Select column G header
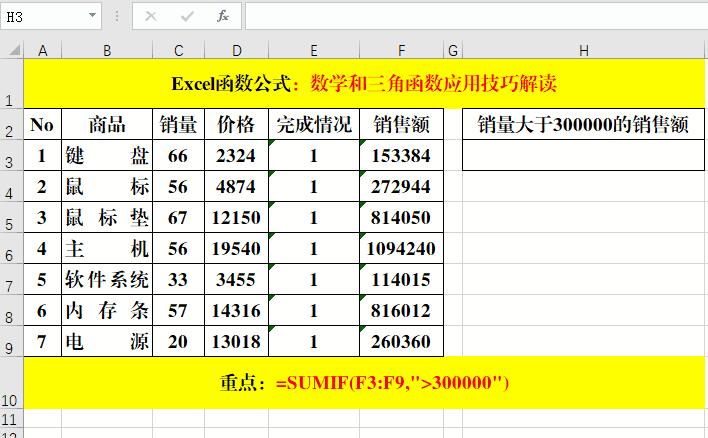Screen dimensions: 708x438 point(453,50)
